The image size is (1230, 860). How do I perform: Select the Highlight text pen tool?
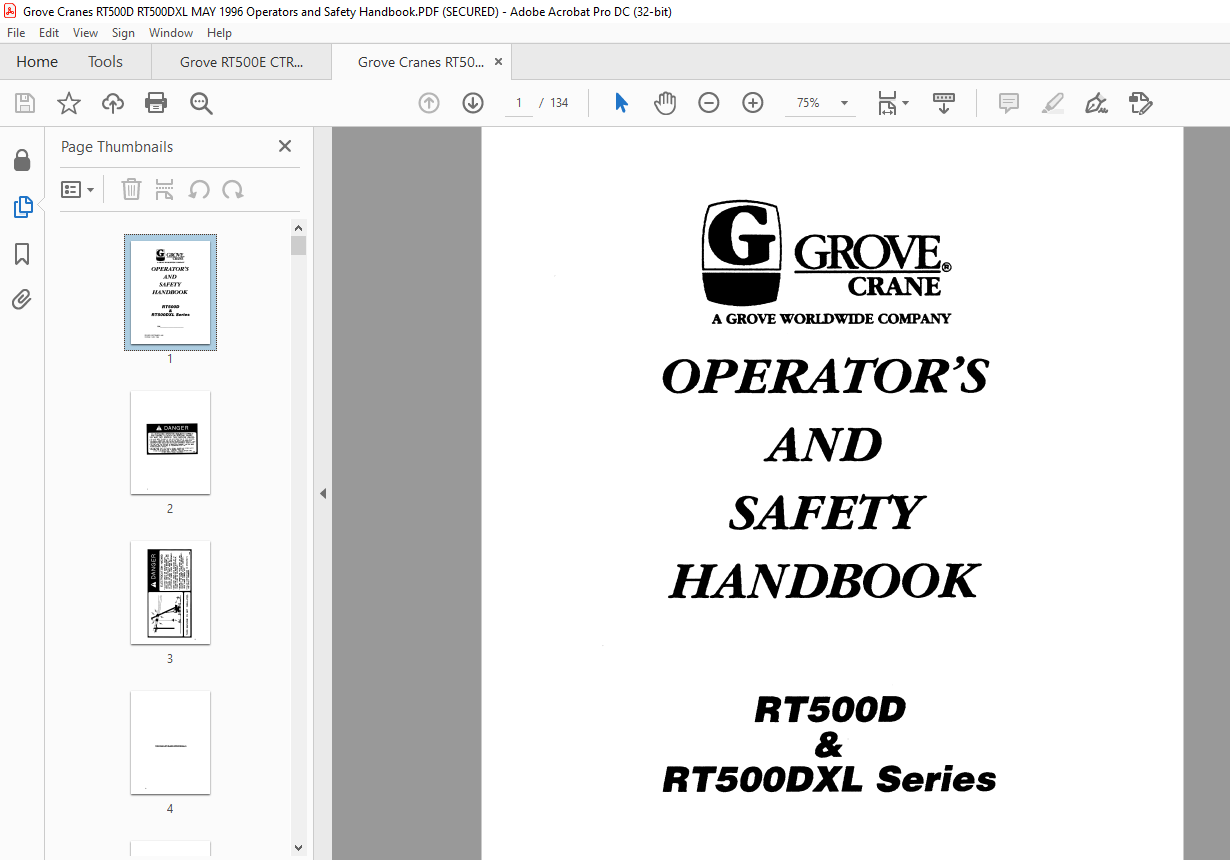point(1052,103)
